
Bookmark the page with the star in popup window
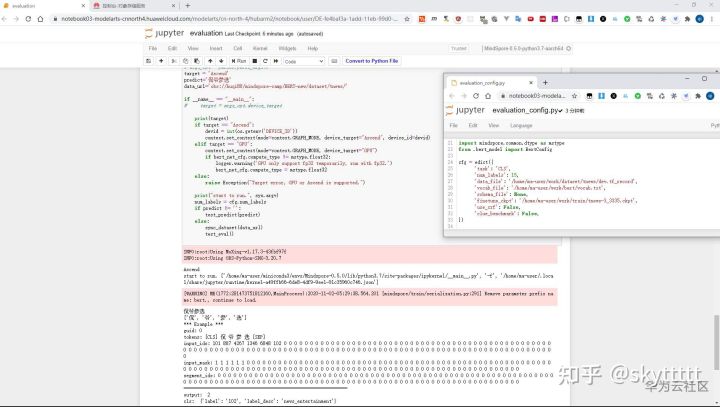click(574, 96)
